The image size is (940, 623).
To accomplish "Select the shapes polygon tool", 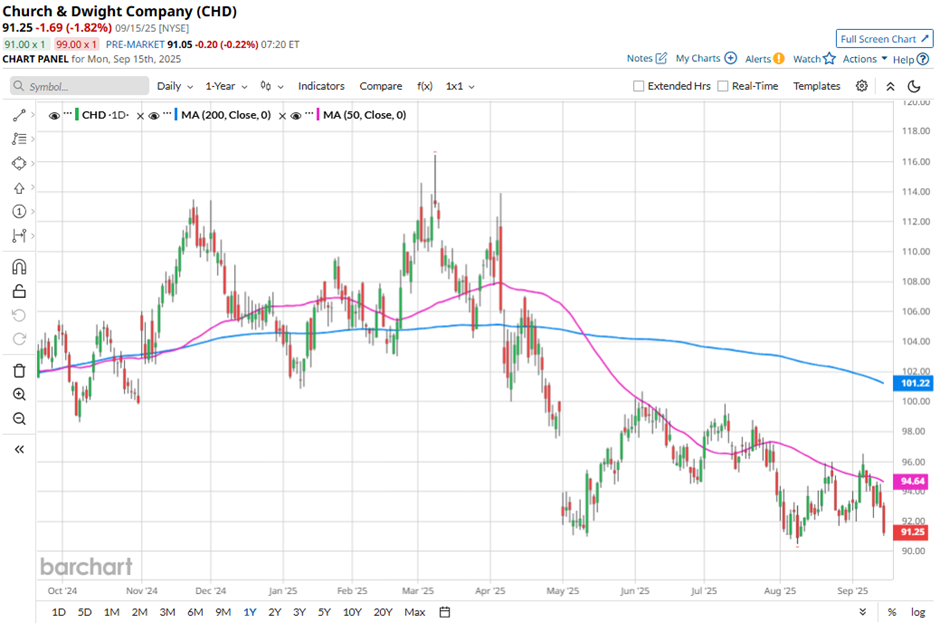I will [x=19, y=163].
